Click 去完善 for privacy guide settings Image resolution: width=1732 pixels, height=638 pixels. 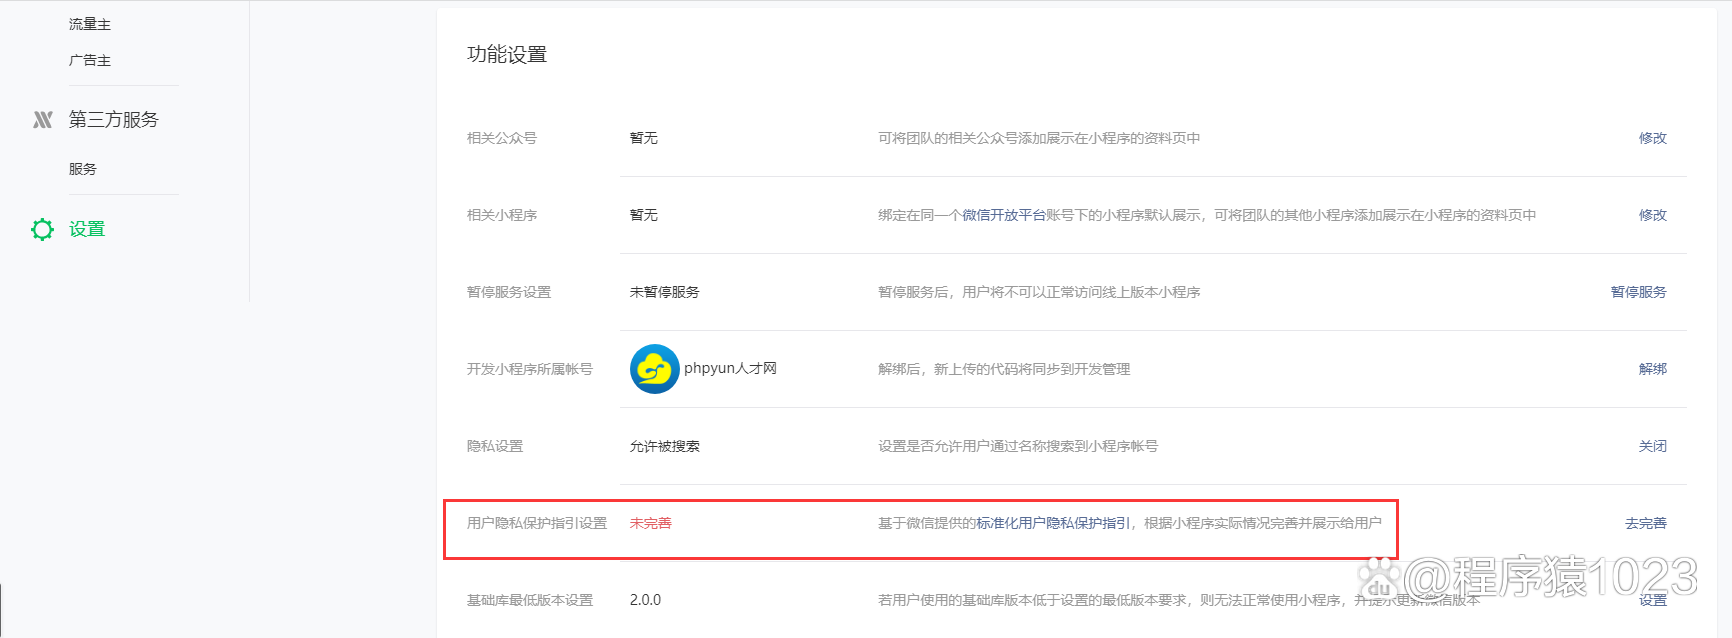click(1645, 523)
